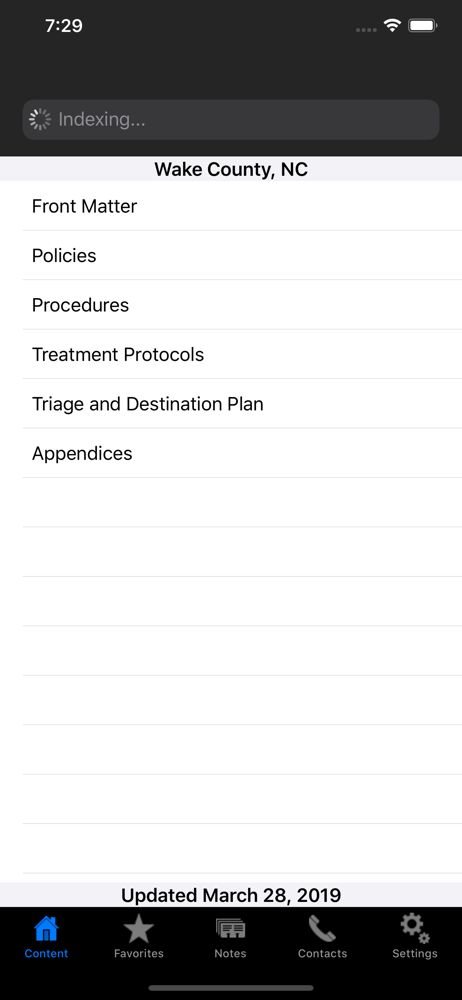Open Favorites star icon
Image resolution: width=462 pixels, height=1000 pixels.
tap(138, 929)
